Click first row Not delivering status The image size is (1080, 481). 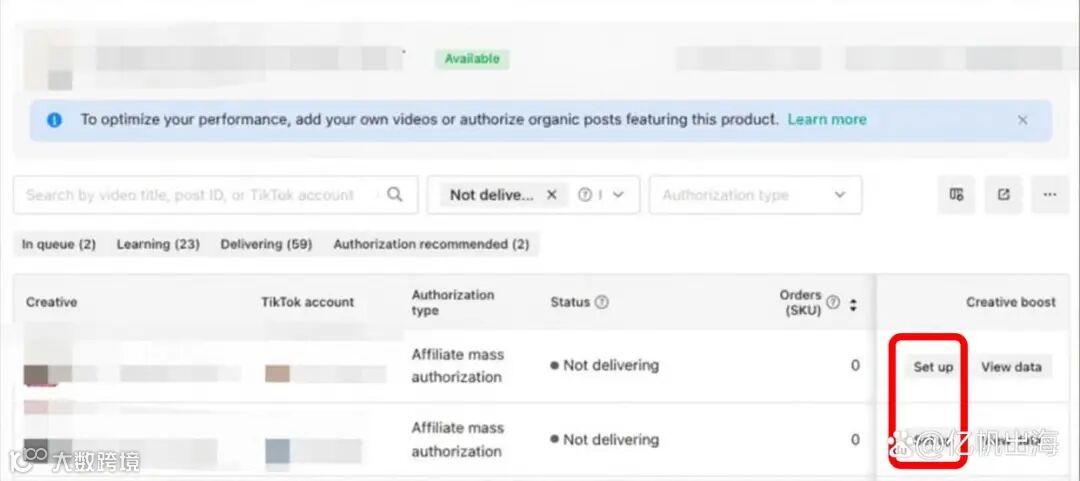(x=604, y=365)
